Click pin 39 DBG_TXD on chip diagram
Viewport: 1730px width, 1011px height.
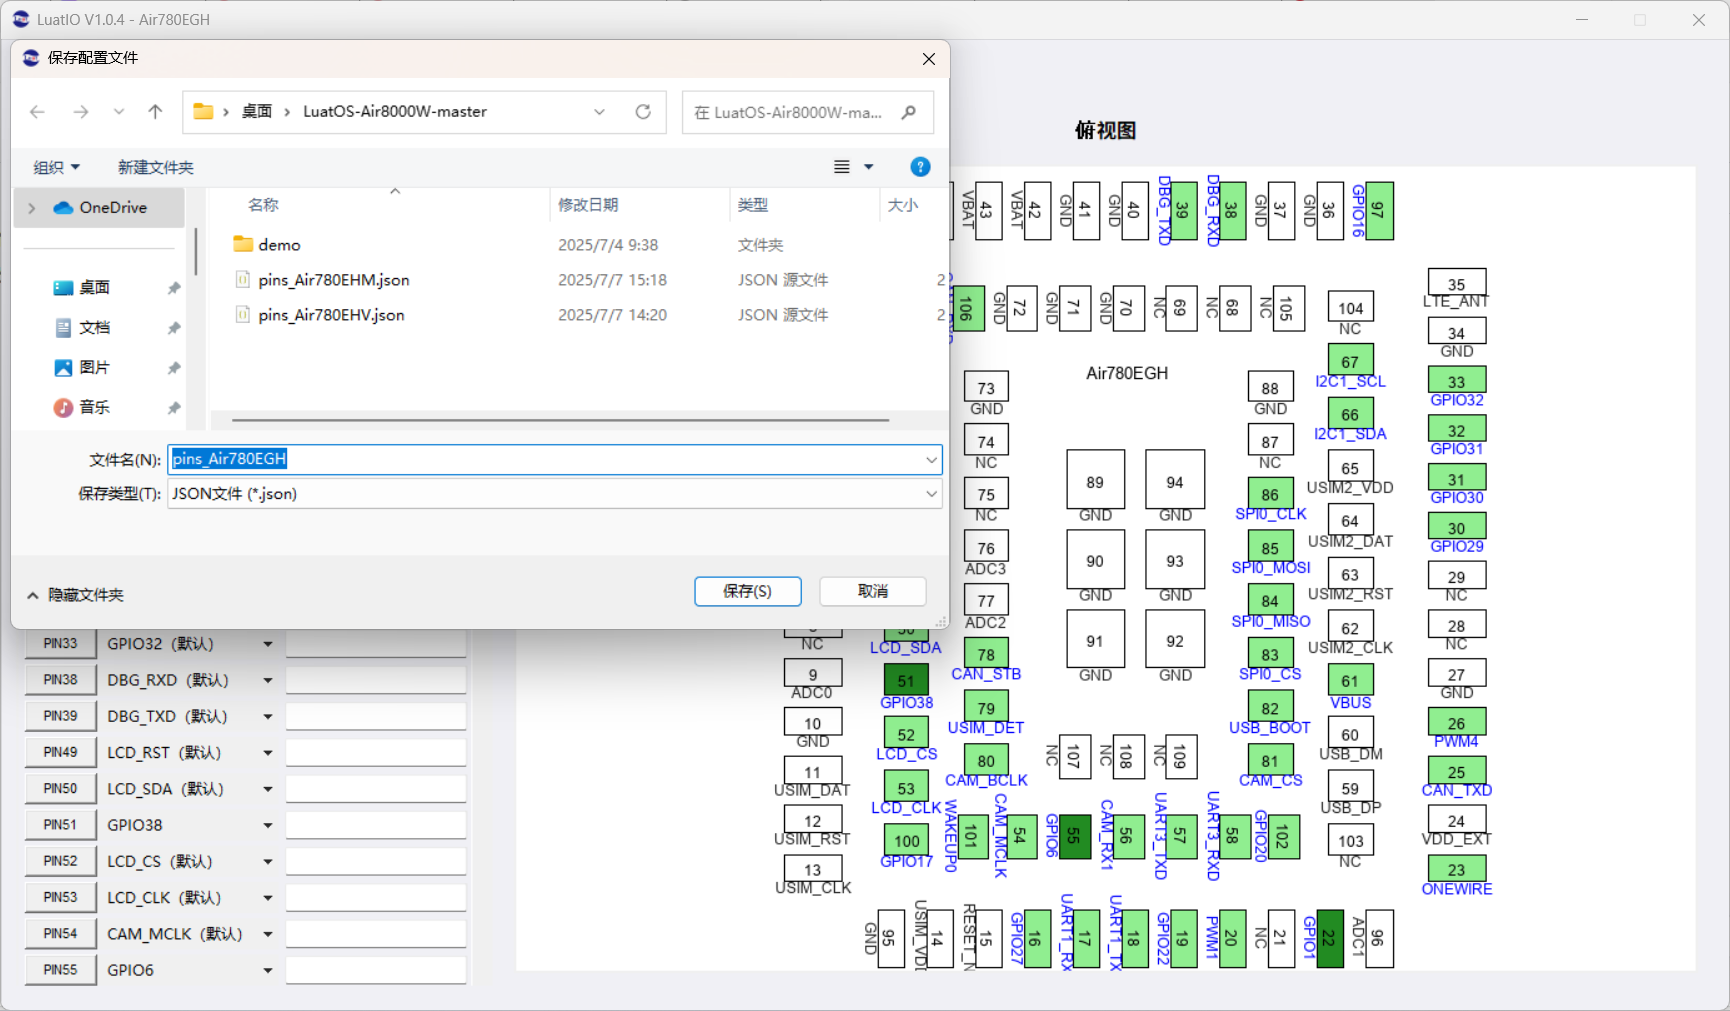[1183, 211]
